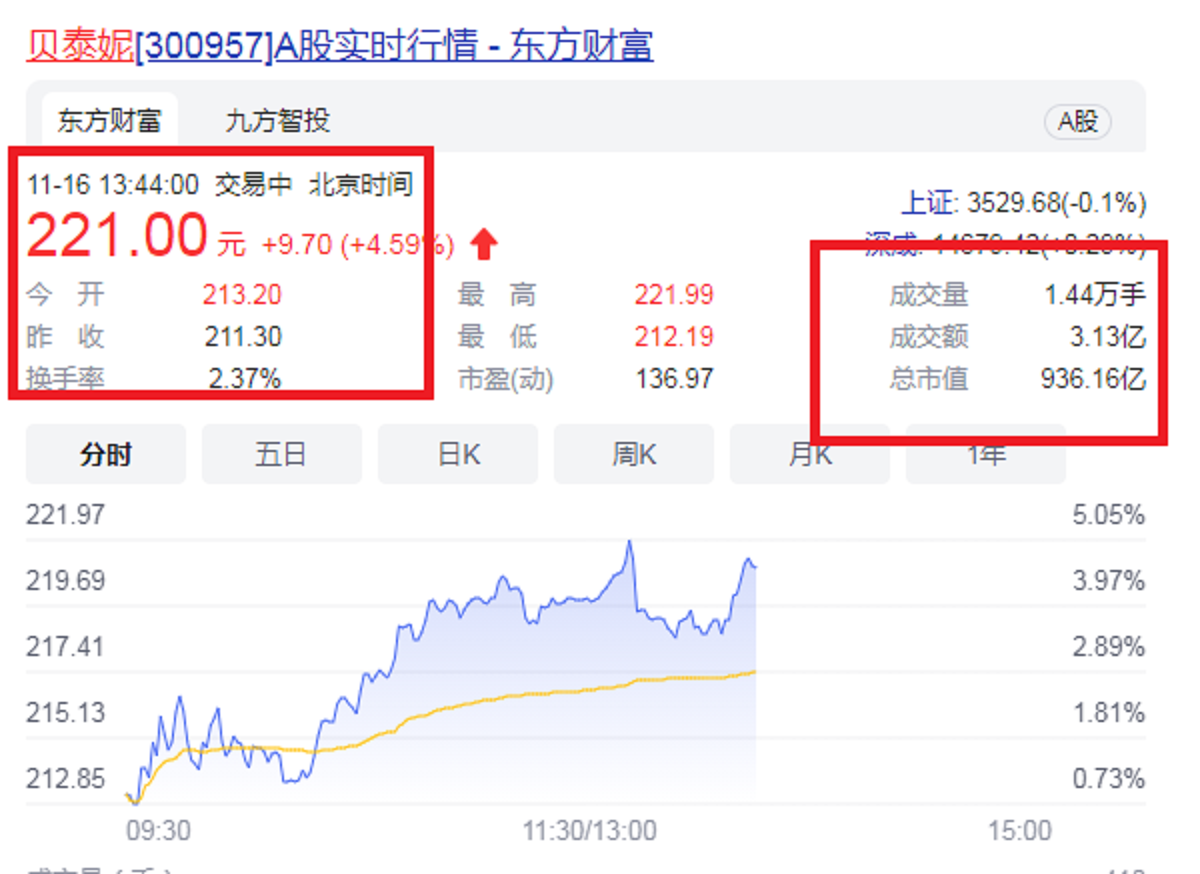Click the 昨收 value 211.30
This screenshot has height=874, width=1200.
[242, 337]
